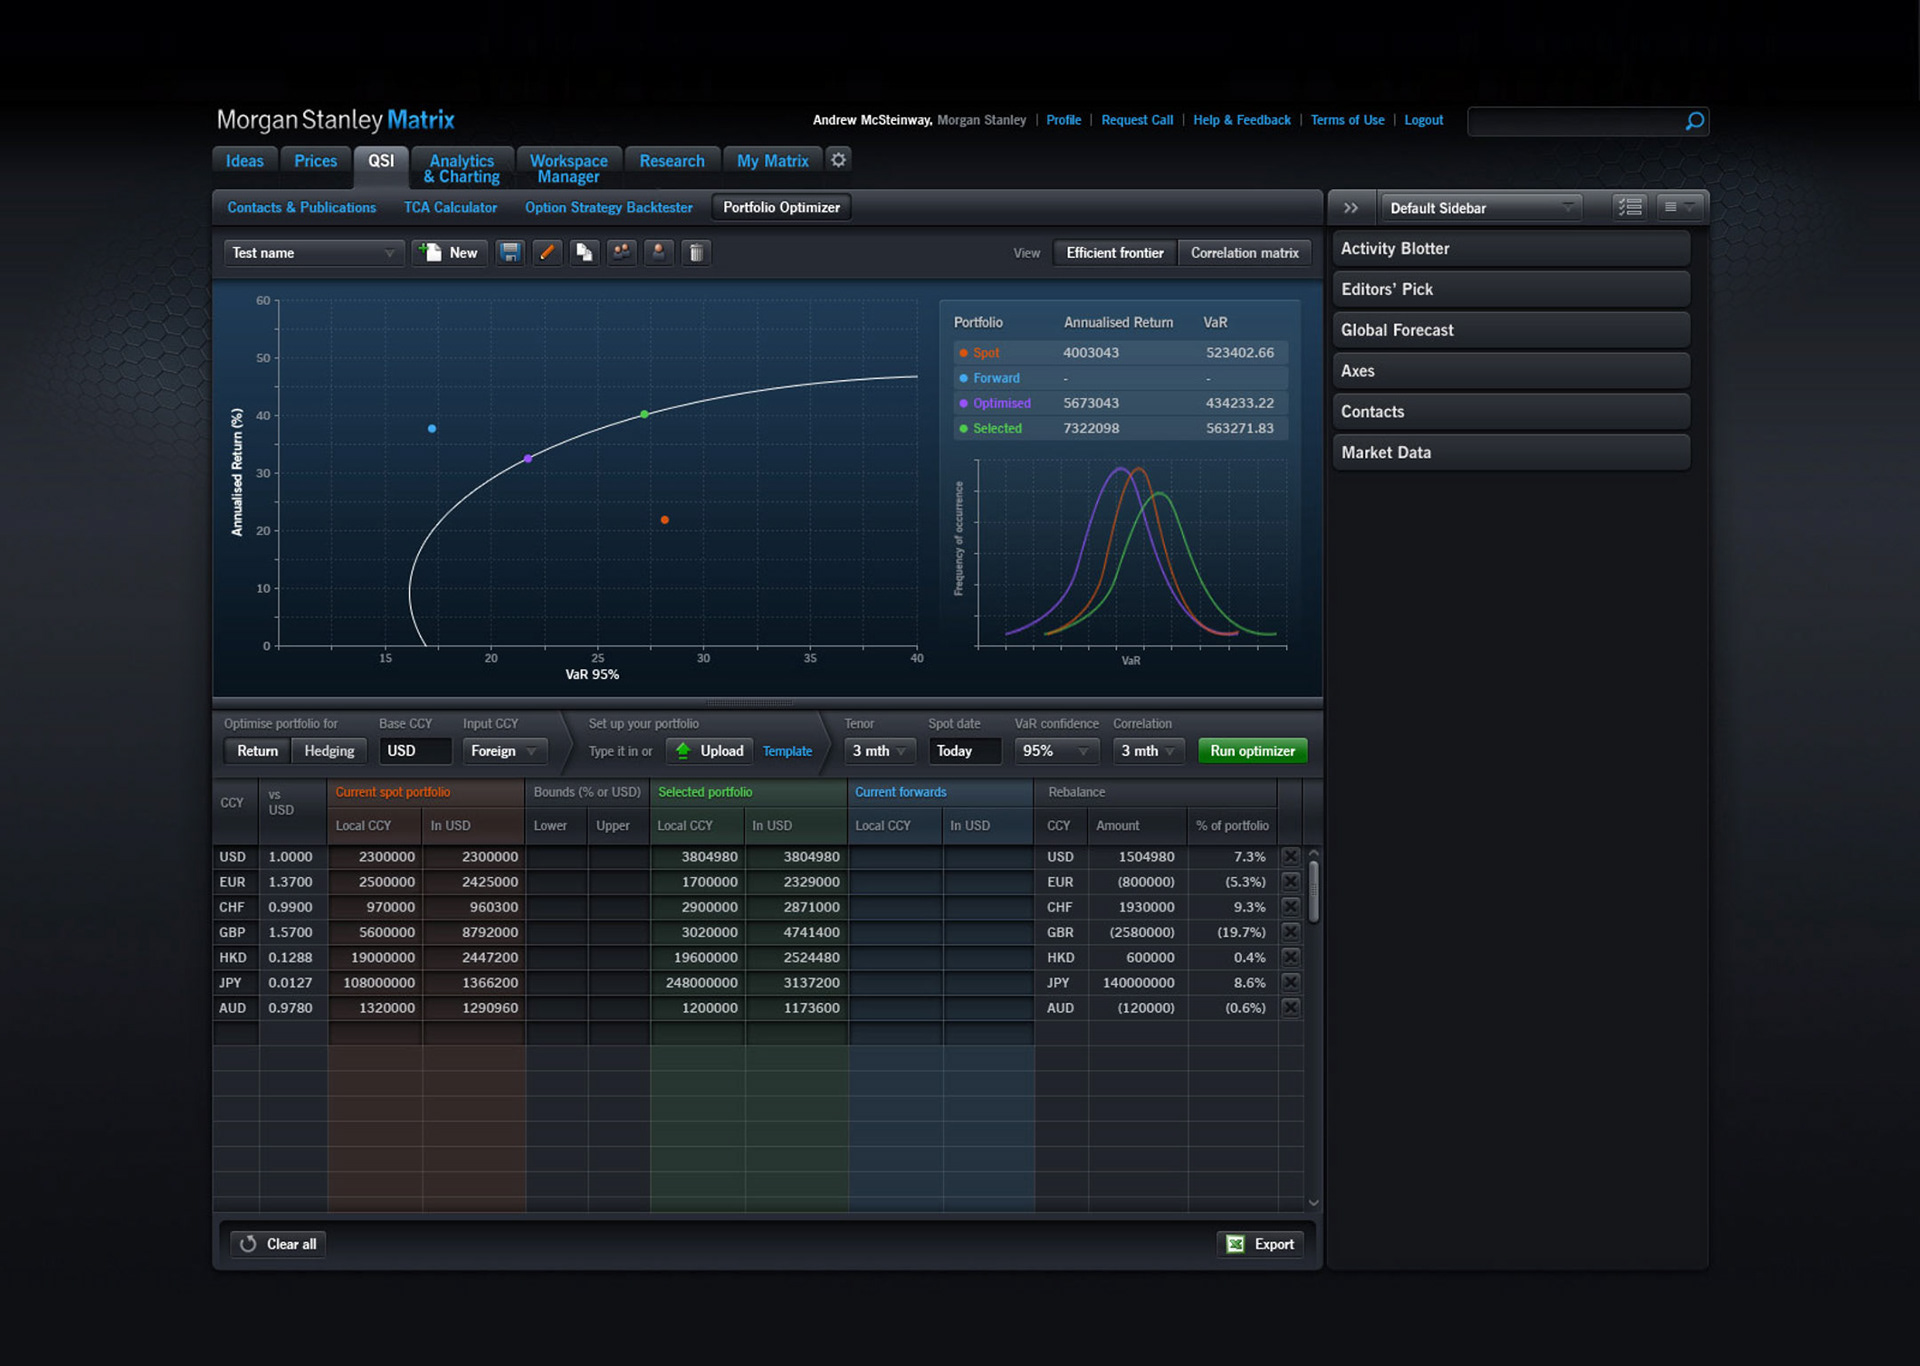Click the Clear all button
Screen dimensions: 1920x1366
coord(278,1244)
